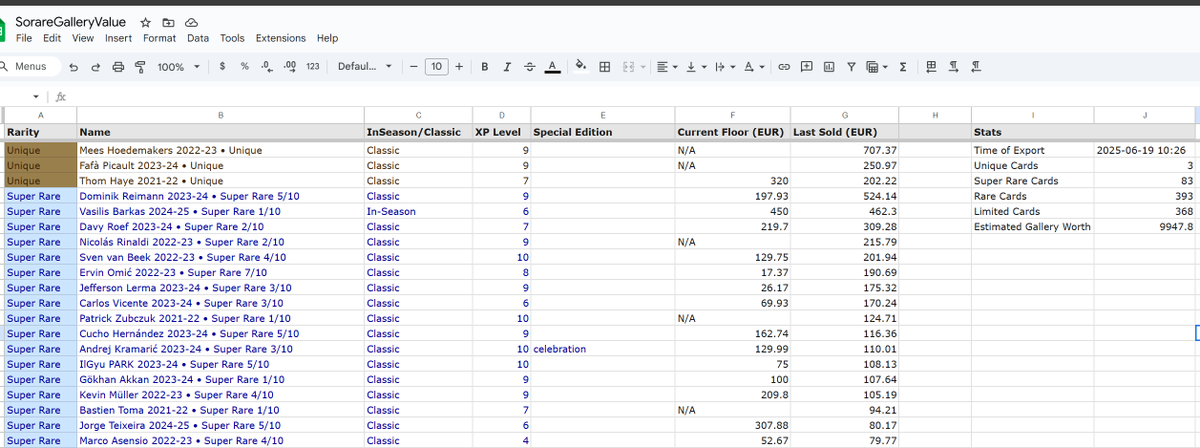Open the Help menu
Screen dimensions: 1200x448
tap(327, 38)
